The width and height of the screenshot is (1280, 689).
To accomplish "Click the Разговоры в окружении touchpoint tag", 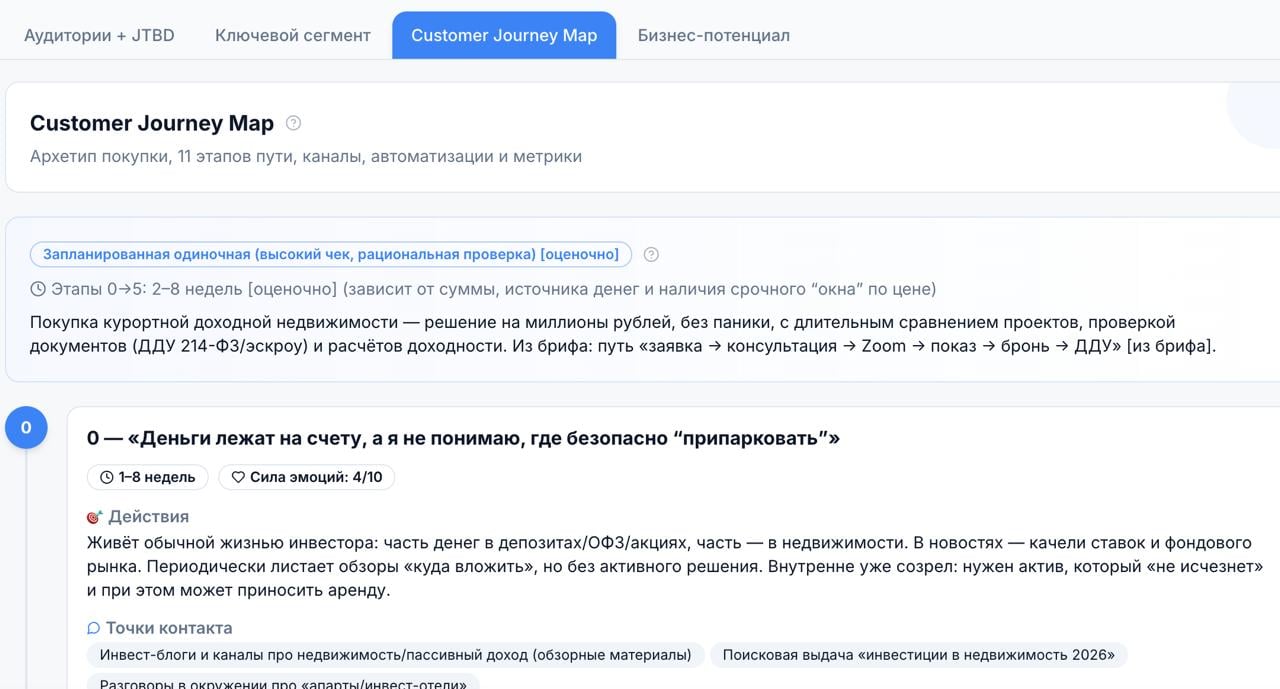I will (283, 683).
